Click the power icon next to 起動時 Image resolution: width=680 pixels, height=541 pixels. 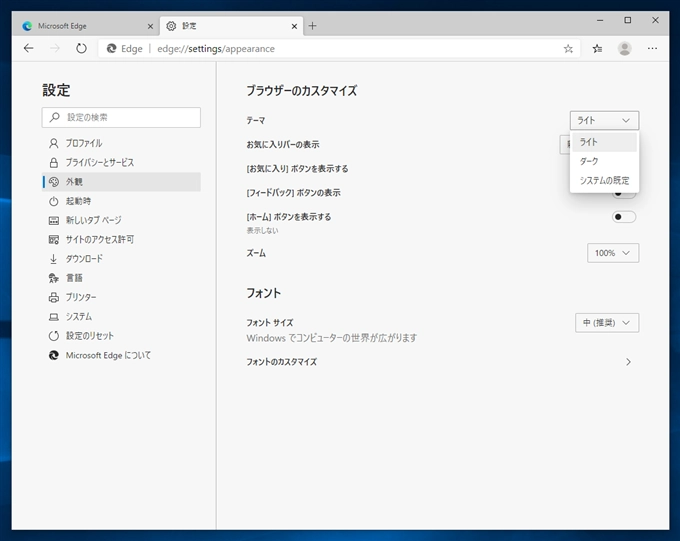[x=53, y=201]
